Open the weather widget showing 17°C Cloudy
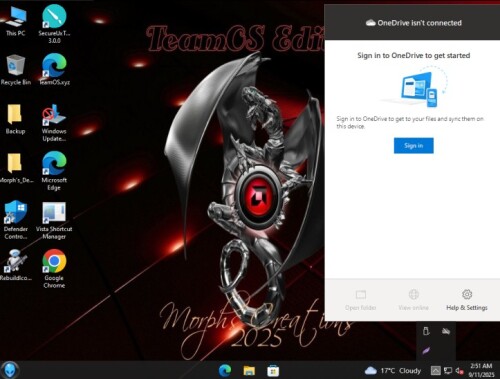This screenshot has height=379, width=500. (393, 370)
